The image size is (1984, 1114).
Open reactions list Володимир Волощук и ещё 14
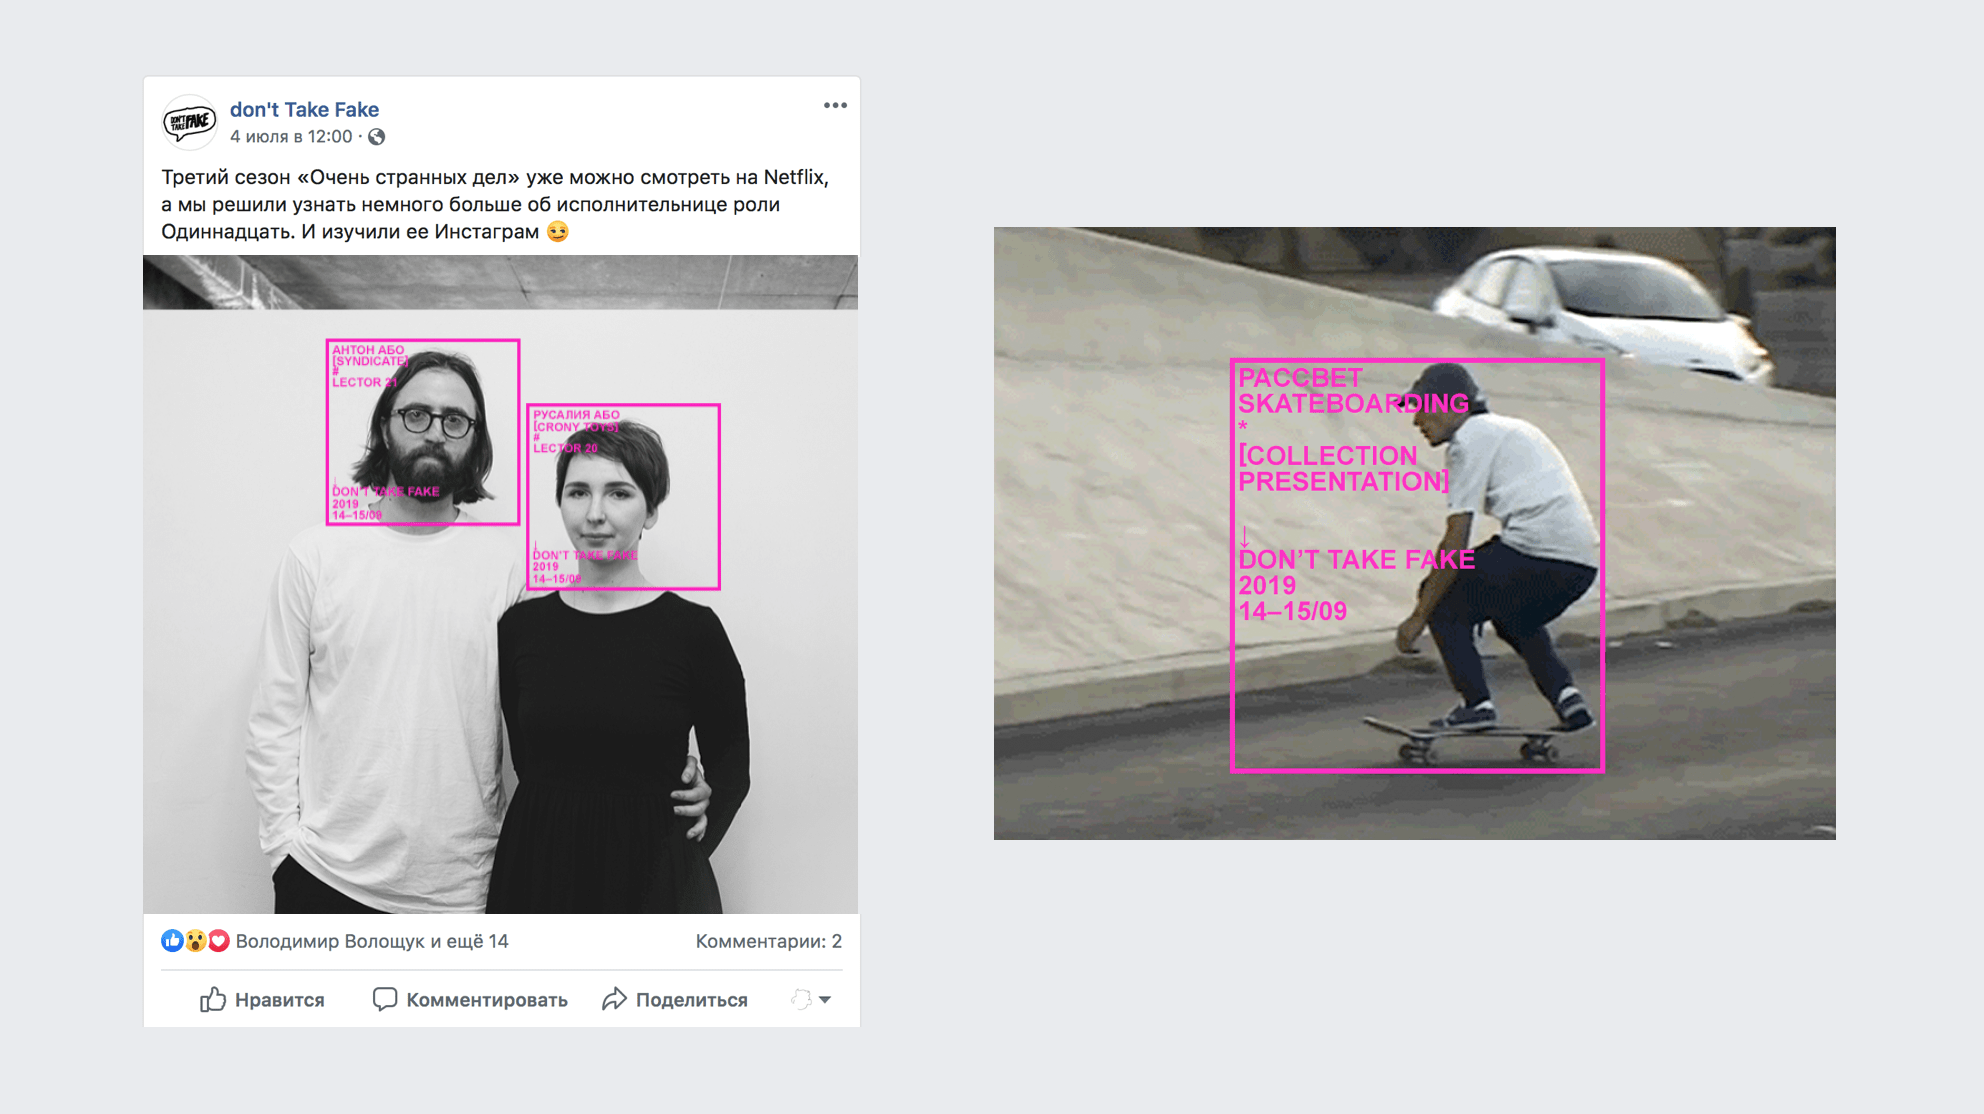tap(372, 941)
